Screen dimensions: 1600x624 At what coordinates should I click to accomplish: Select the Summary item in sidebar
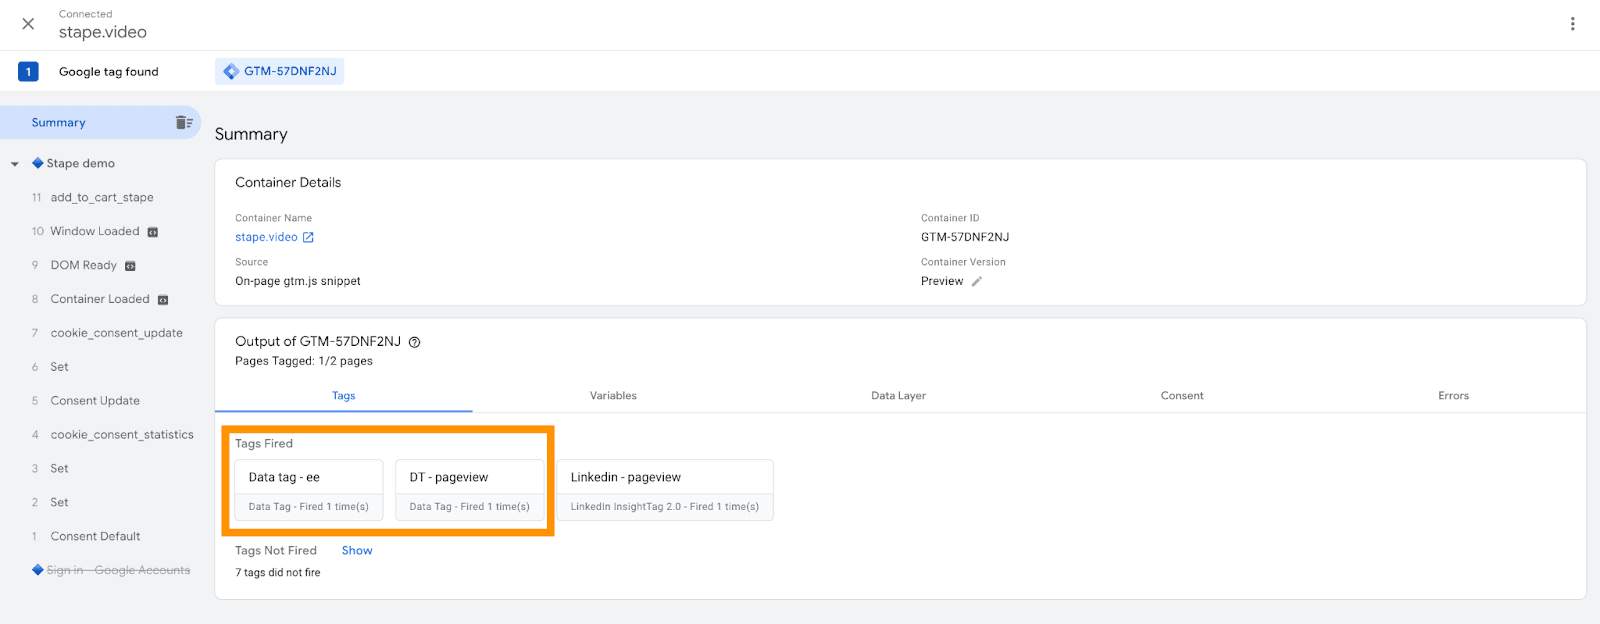coord(100,123)
